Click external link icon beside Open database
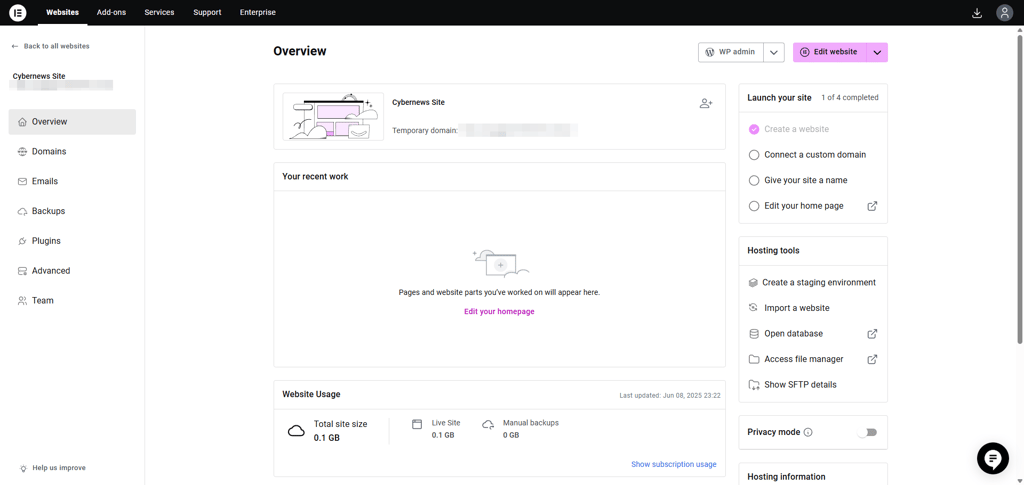Image resolution: width=1024 pixels, height=485 pixels. [872, 334]
